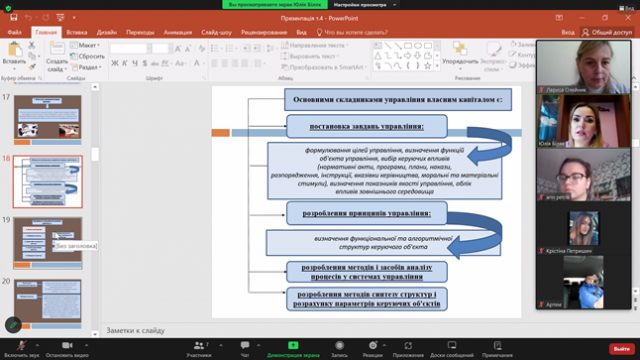Open Participants (Участники) icon
This screenshot has width=640, height=360.
coord(199,345)
